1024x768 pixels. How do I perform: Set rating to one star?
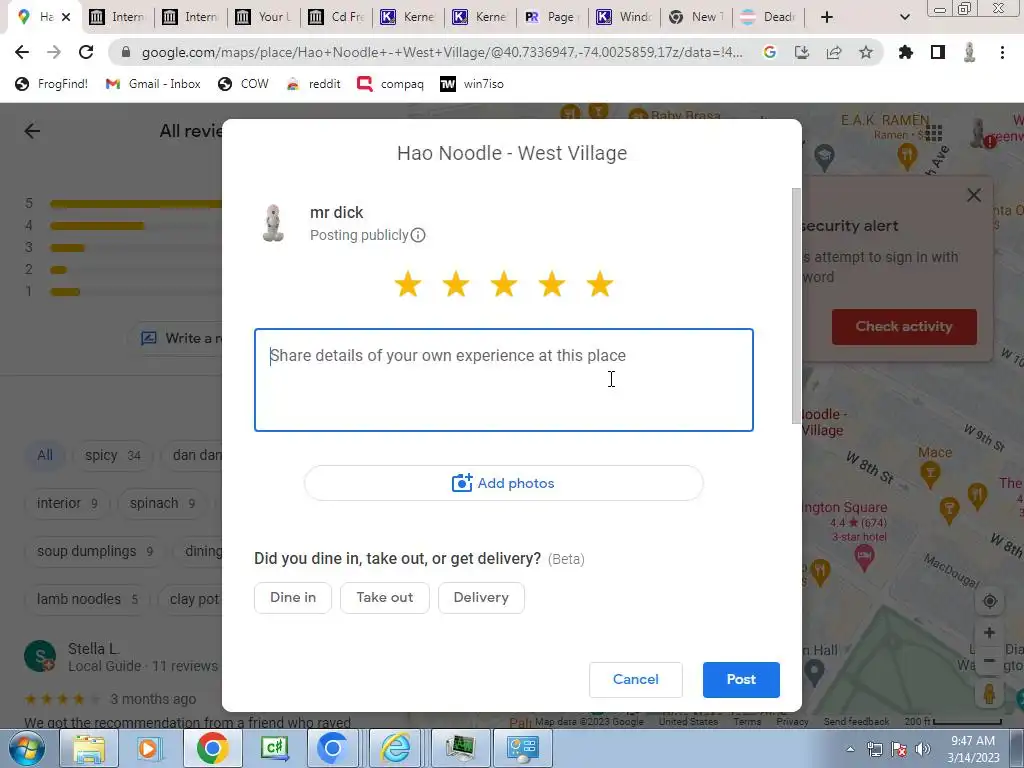point(408,284)
